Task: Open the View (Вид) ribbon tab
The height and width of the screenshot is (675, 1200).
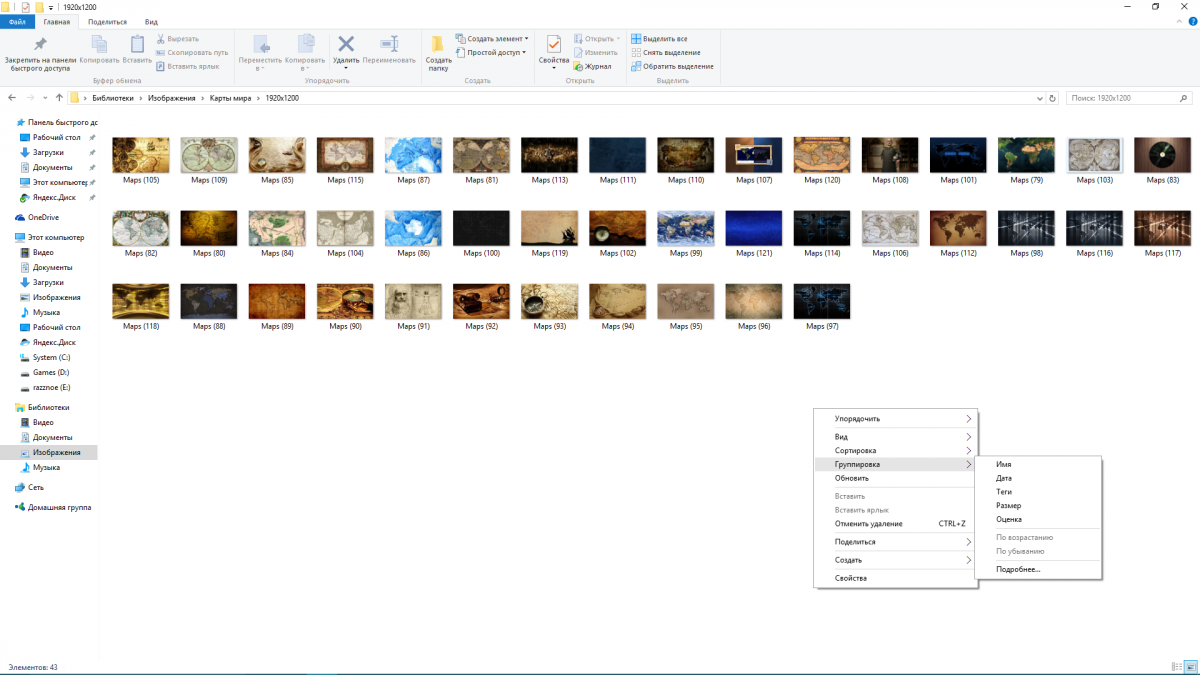Action: (151, 21)
